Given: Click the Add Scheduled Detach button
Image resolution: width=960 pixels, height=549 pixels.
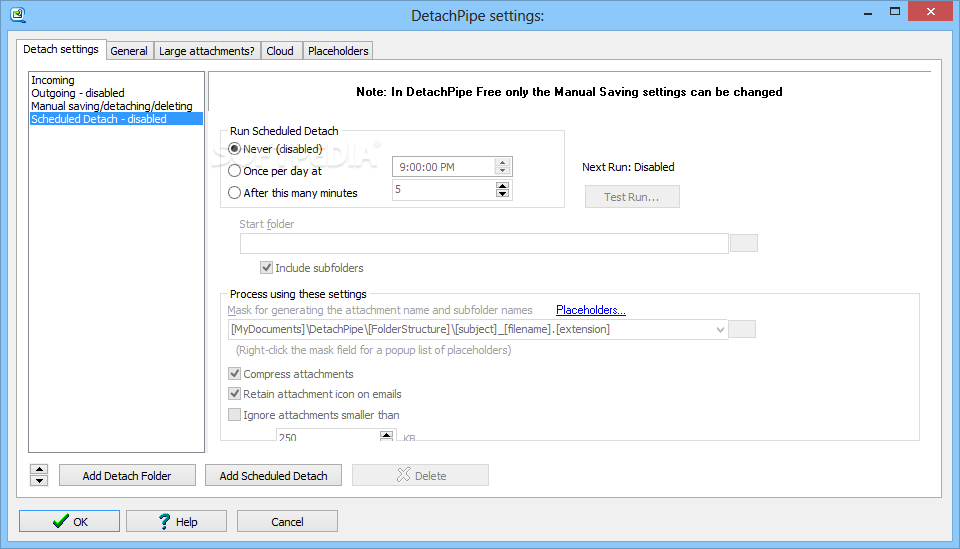Looking at the screenshot, I should click(273, 476).
